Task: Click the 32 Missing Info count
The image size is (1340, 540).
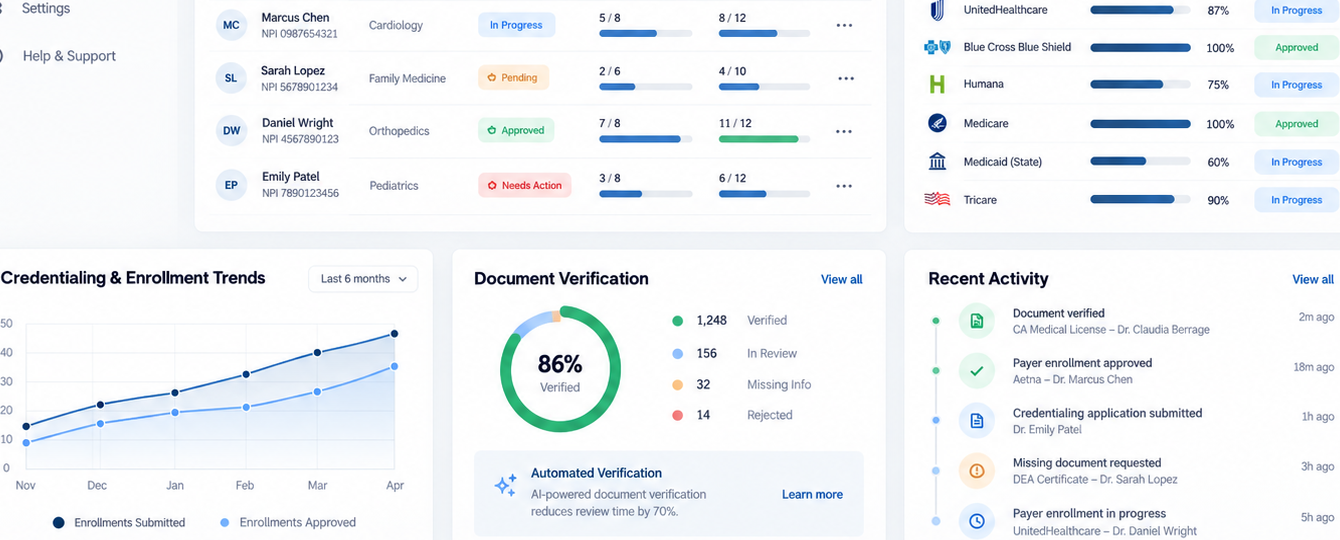Action: point(703,385)
